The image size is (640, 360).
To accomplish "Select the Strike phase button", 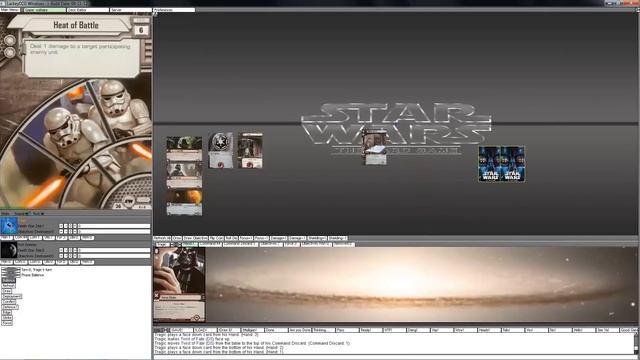I will [x=7, y=318].
